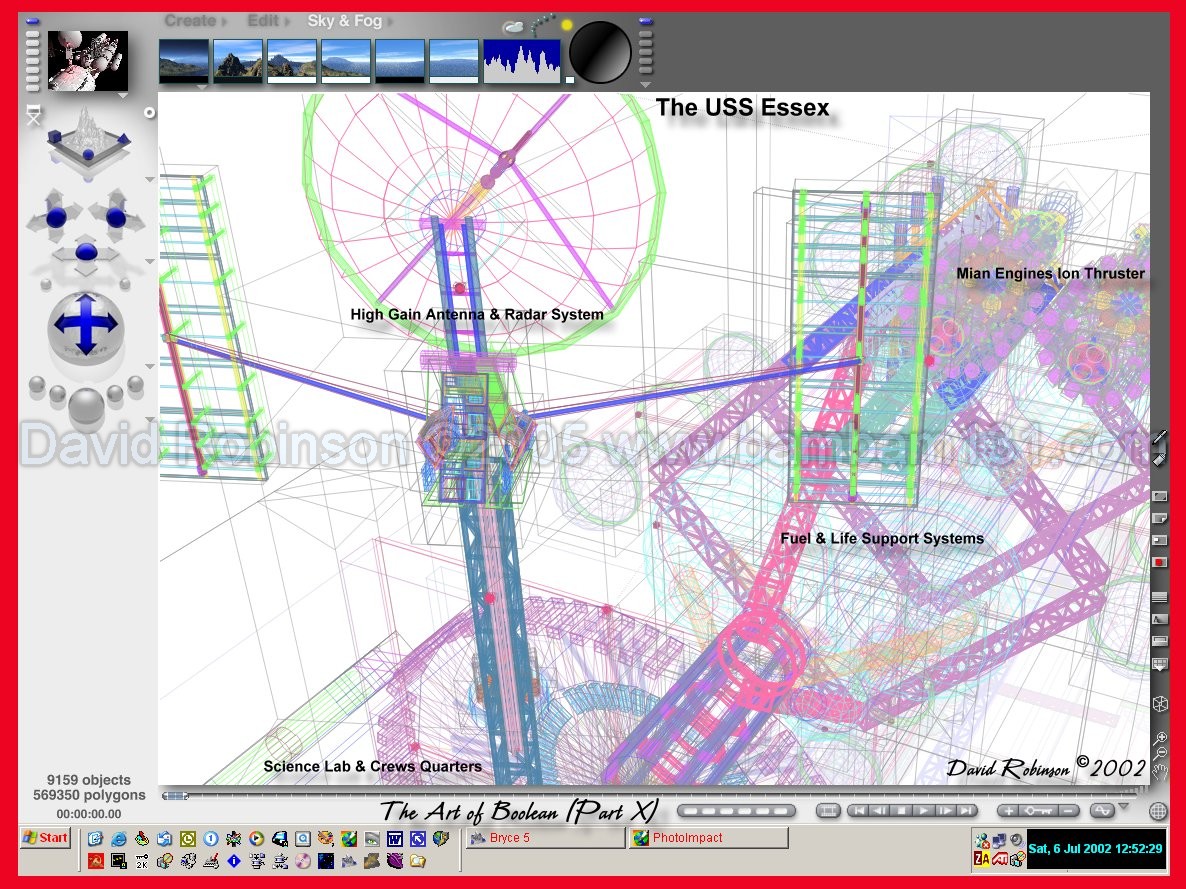Click the animation memory dots pill
Image resolution: width=1186 pixels, height=889 pixels.
tap(735, 811)
